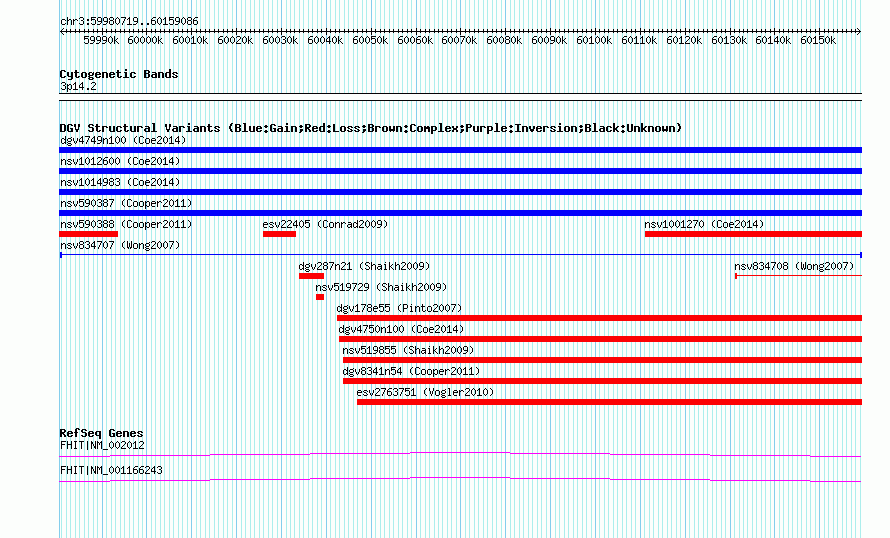Open the dgv4750n100 (Coe2014) label
The image size is (890, 538).
[x=401, y=329]
